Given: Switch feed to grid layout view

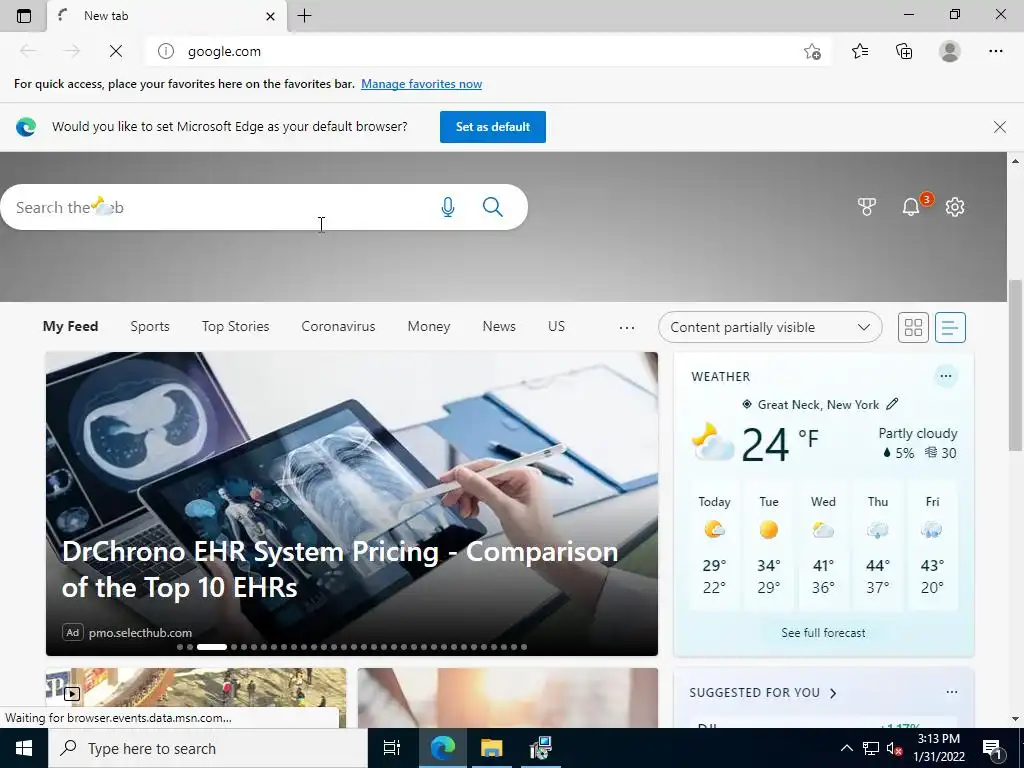Looking at the screenshot, I should (x=913, y=327).
